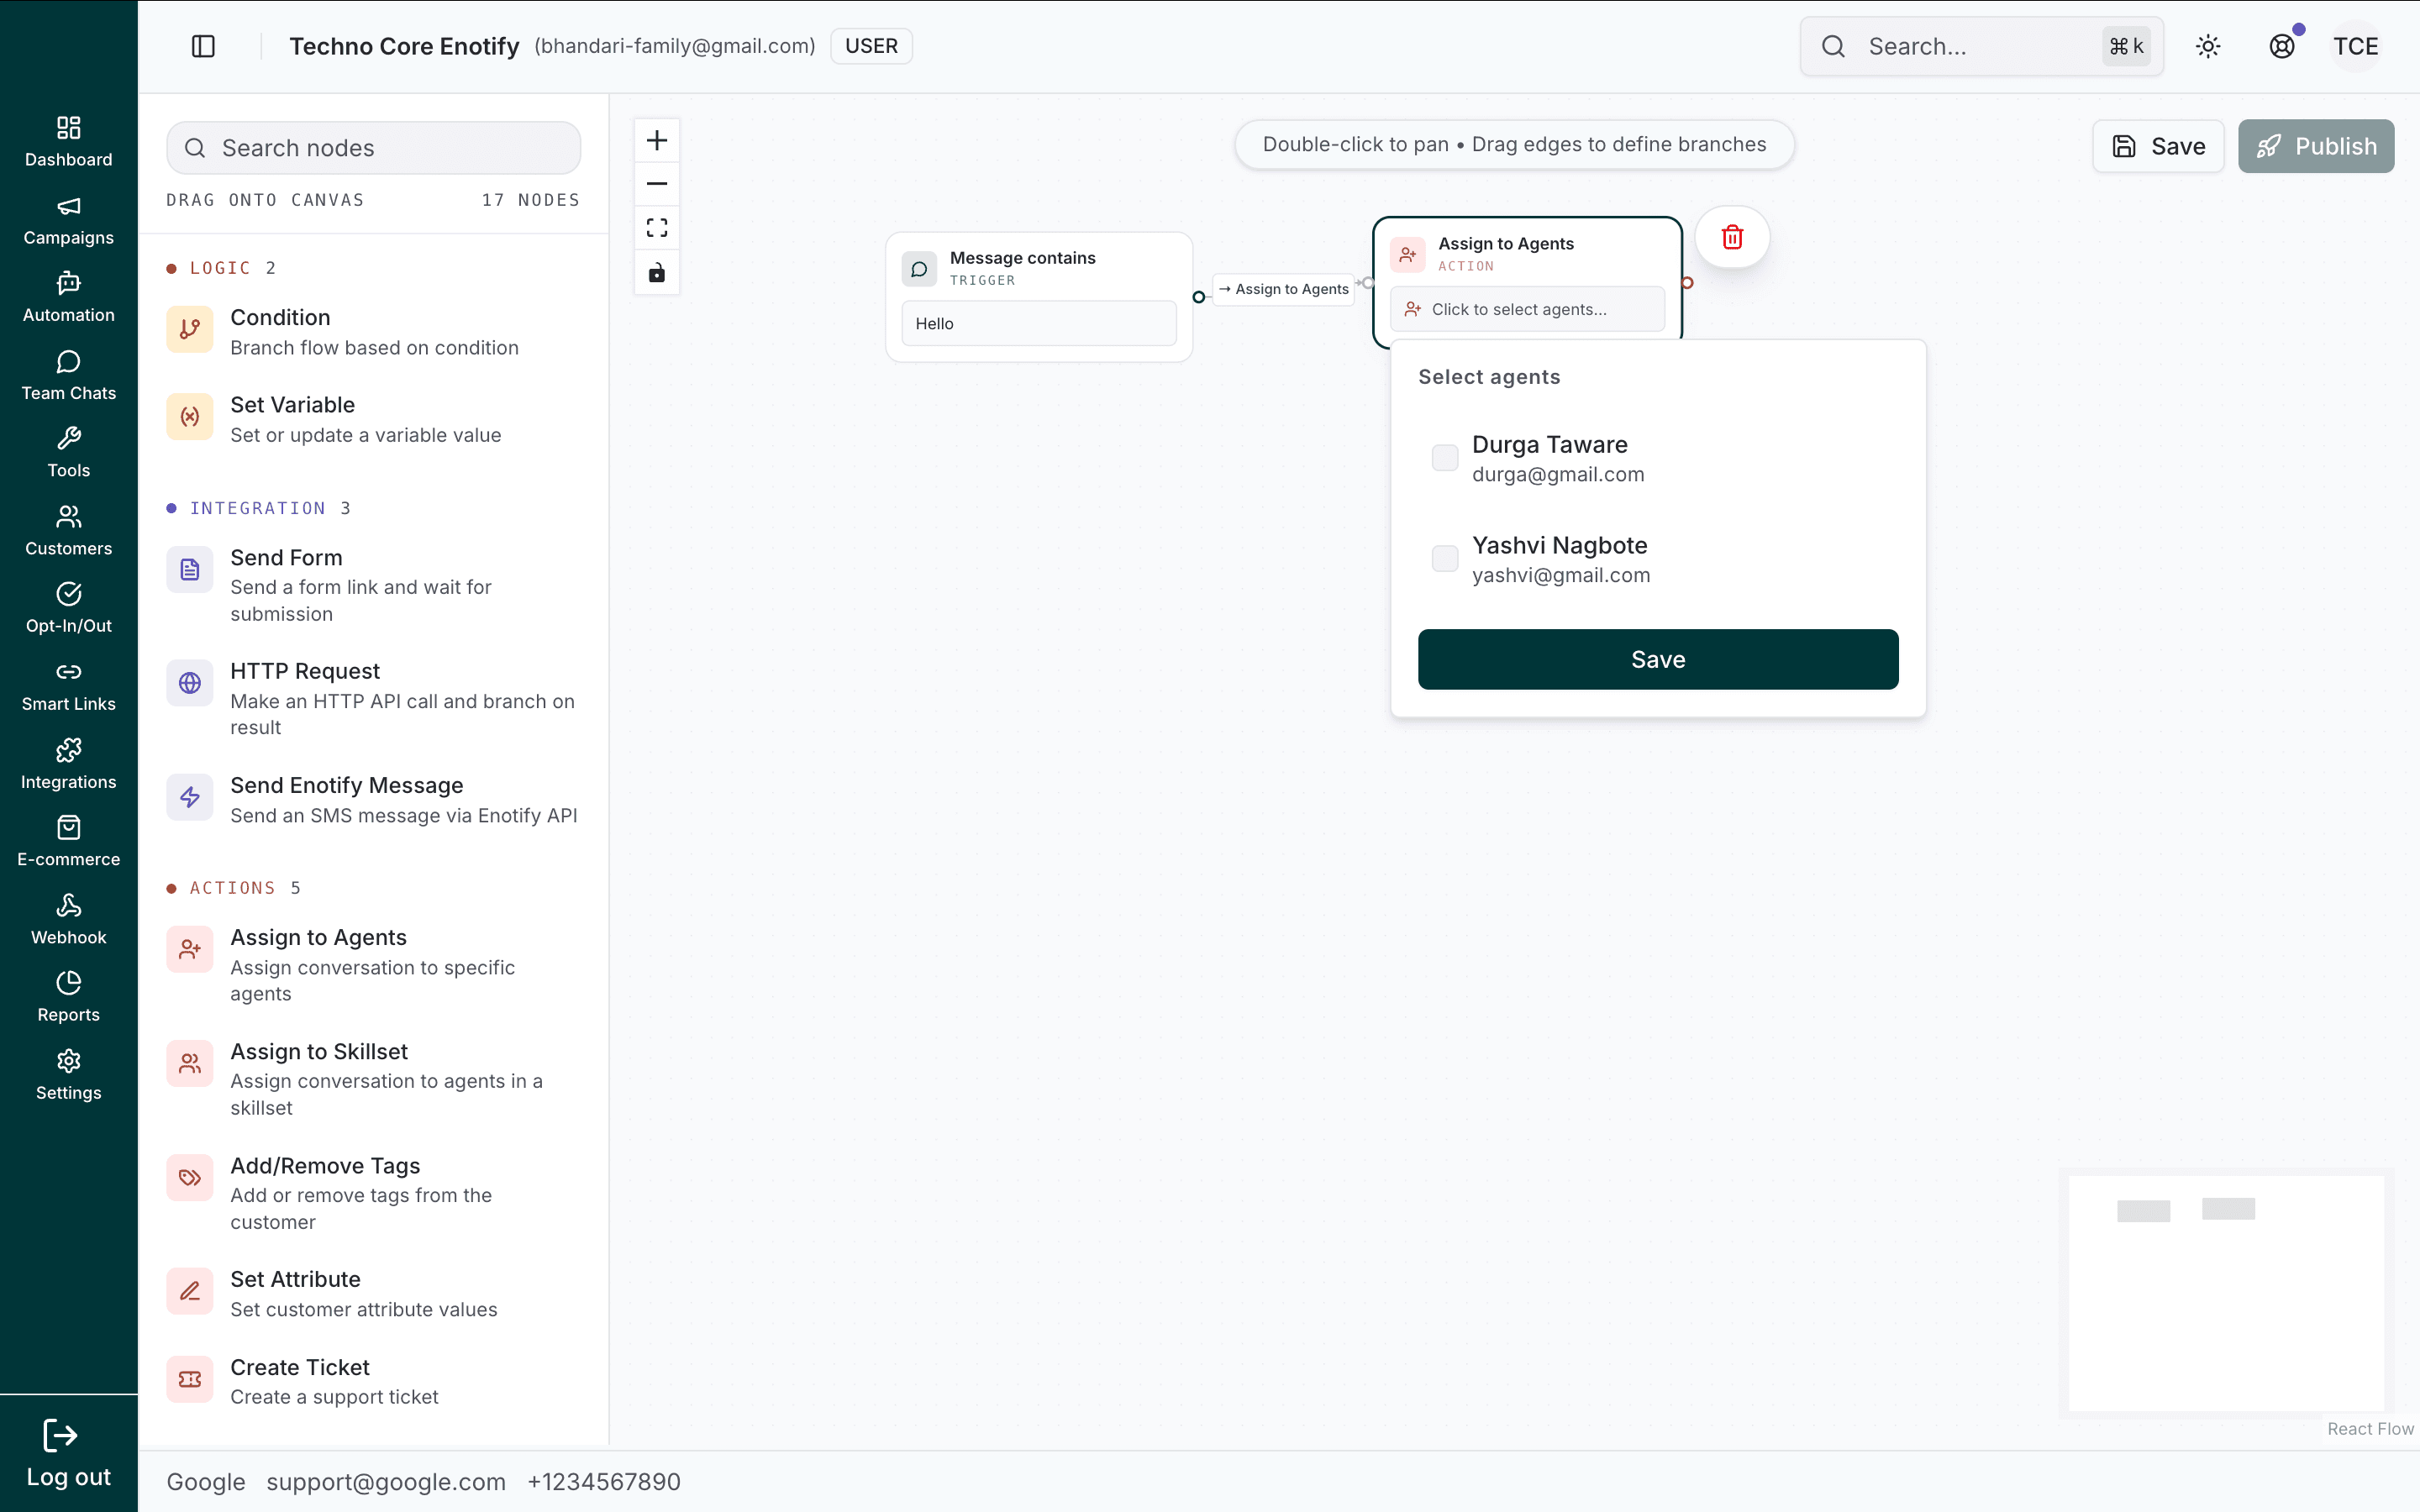Click the Message contains node chat icon
The image size is (2420, 1512).
(x=919, y=269)
